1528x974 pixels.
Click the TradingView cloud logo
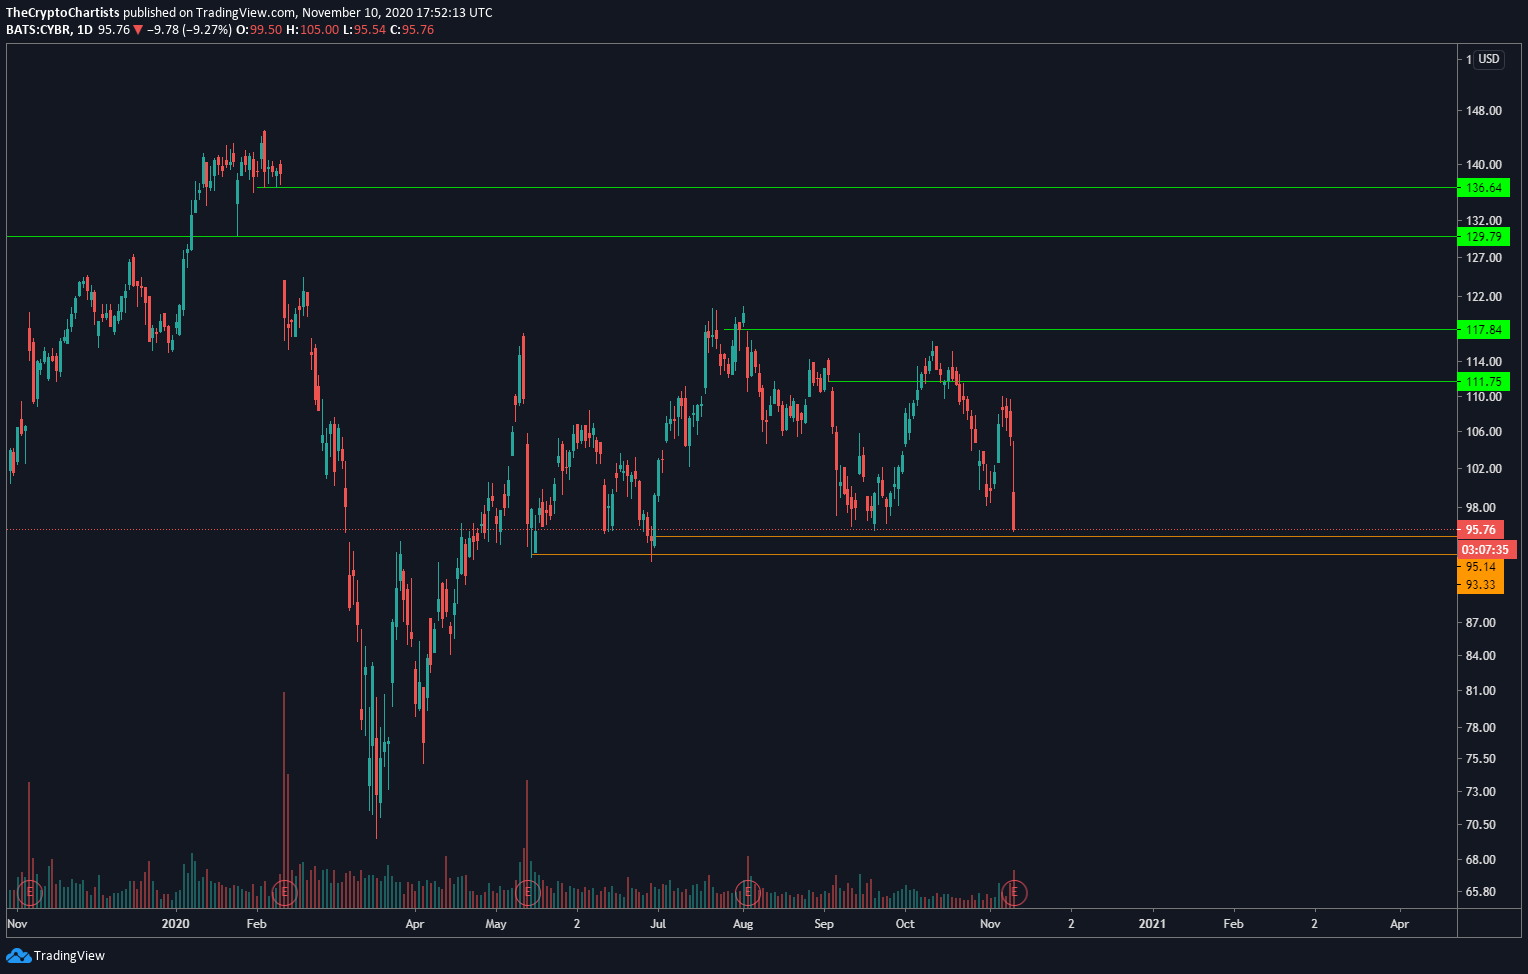pyautogui.click(x=18, y=956)
